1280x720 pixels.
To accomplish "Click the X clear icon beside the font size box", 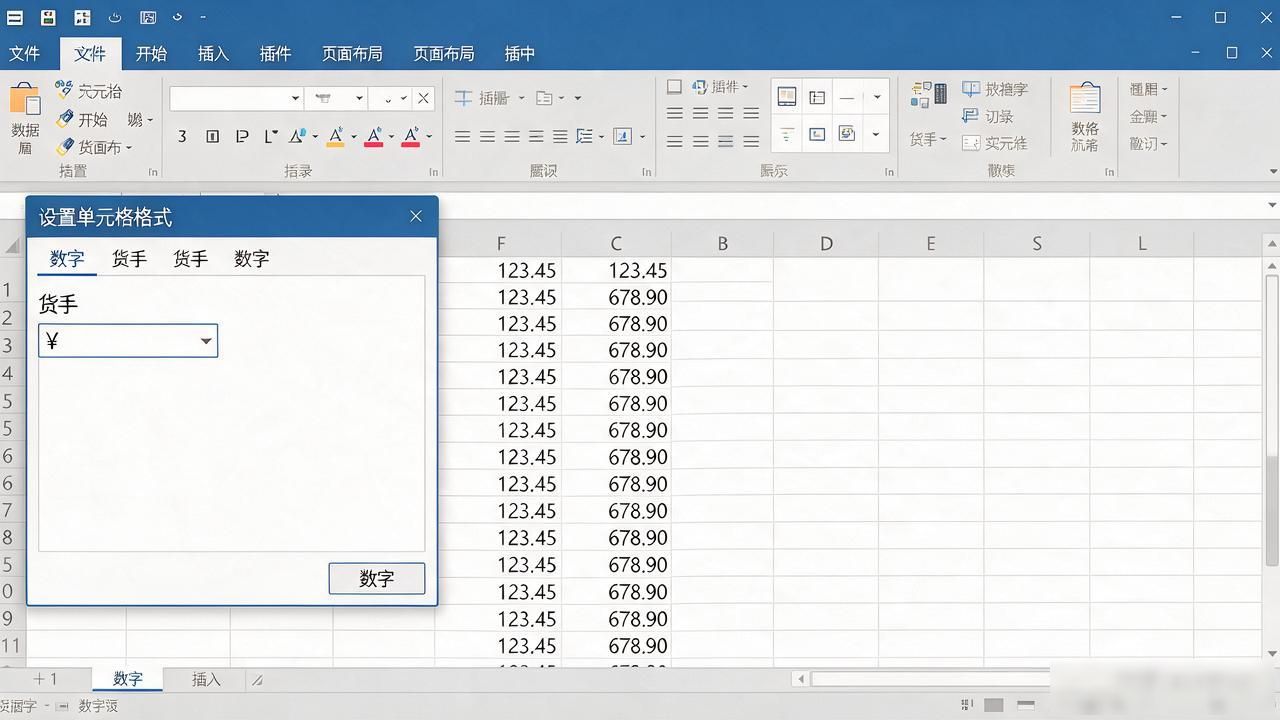I will 423,98.
